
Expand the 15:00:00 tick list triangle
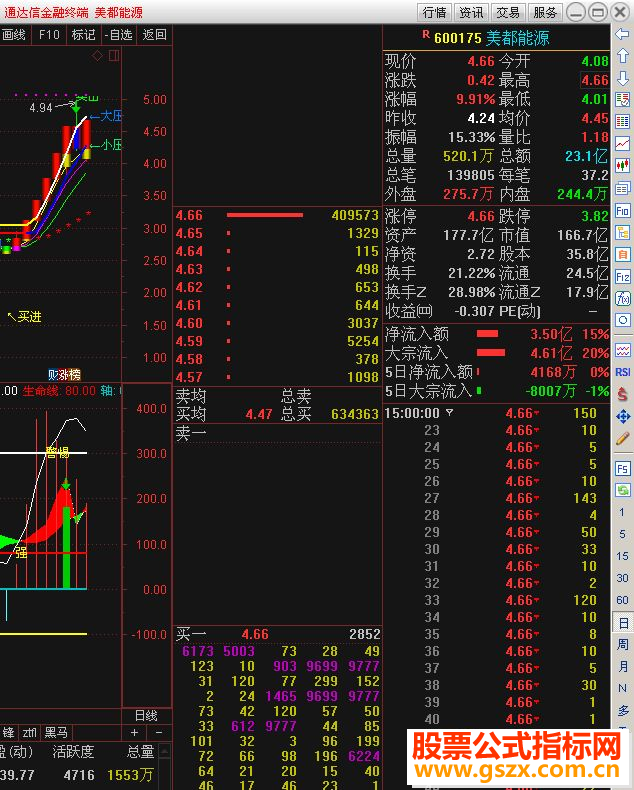point(450,413)
